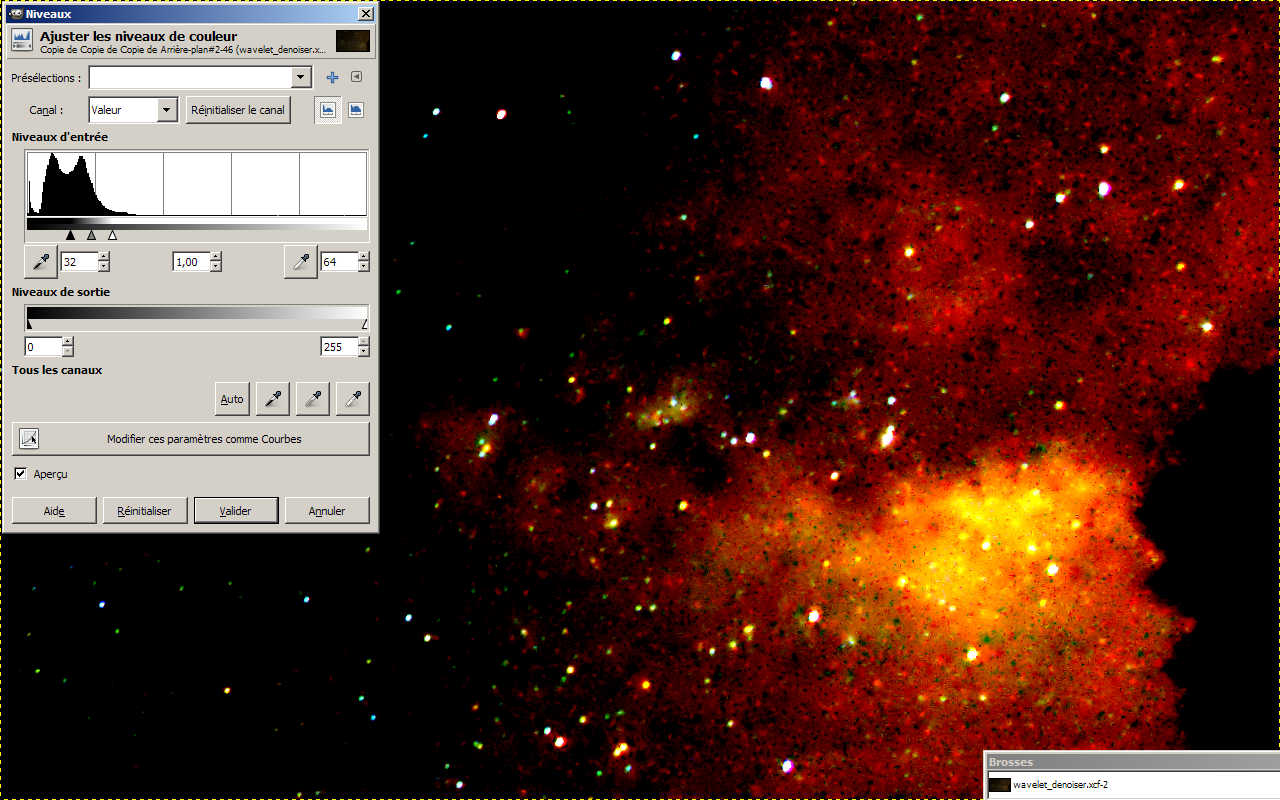Confirm levels with Valider button
This screenshot has width=1280, height=800.
point(235,511)
